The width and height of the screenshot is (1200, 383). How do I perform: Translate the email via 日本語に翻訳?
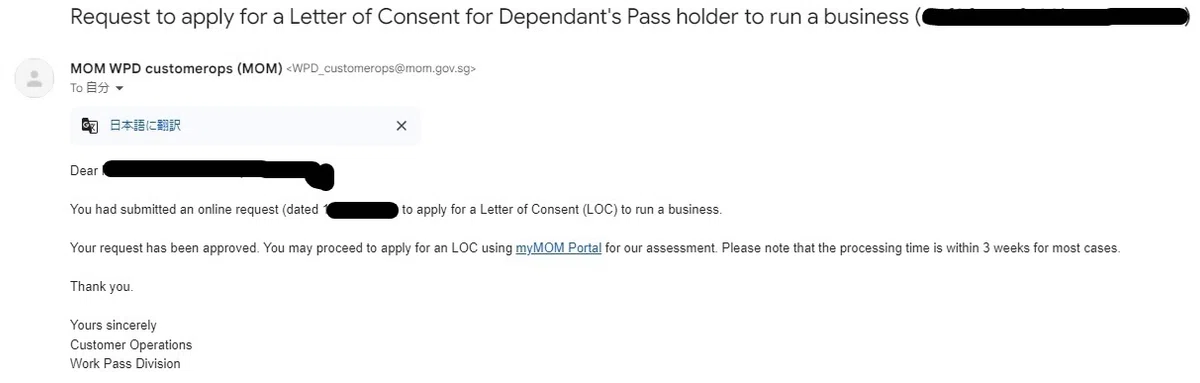[x=145, y=125]
